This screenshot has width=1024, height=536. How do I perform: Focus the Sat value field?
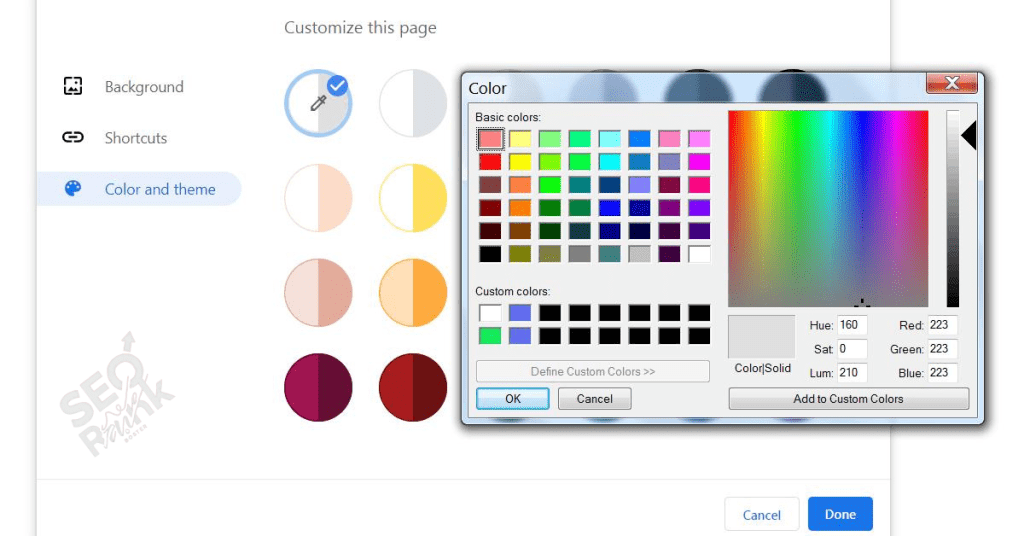coord(852,349)
